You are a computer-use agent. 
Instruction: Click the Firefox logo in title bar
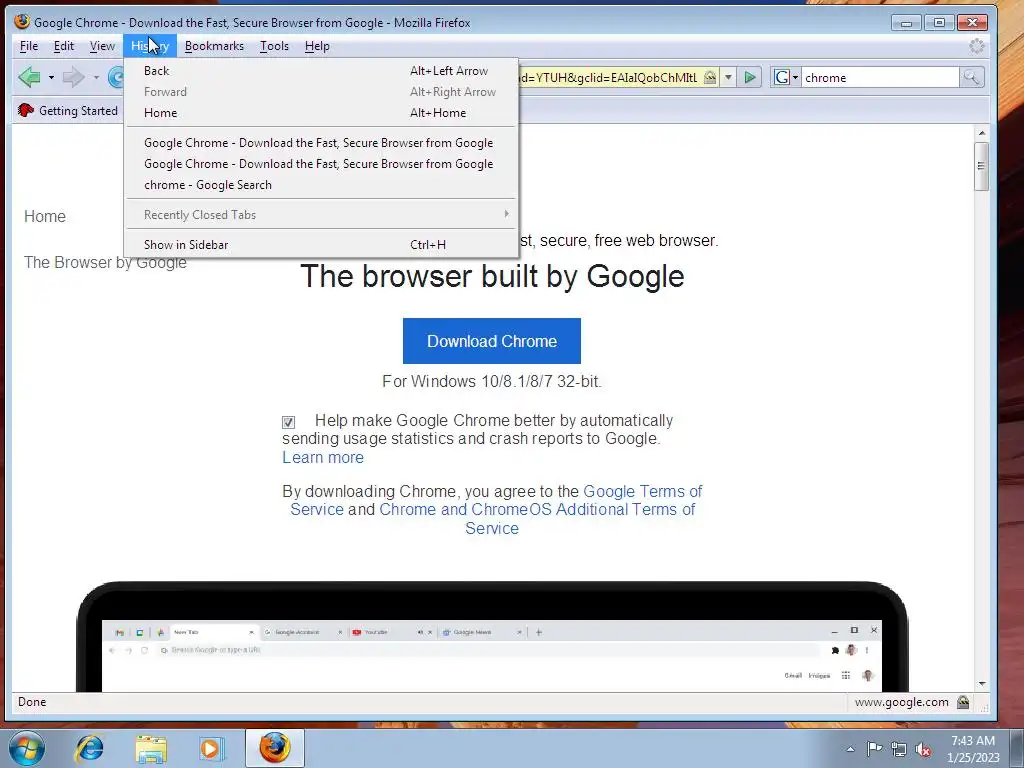22,22
